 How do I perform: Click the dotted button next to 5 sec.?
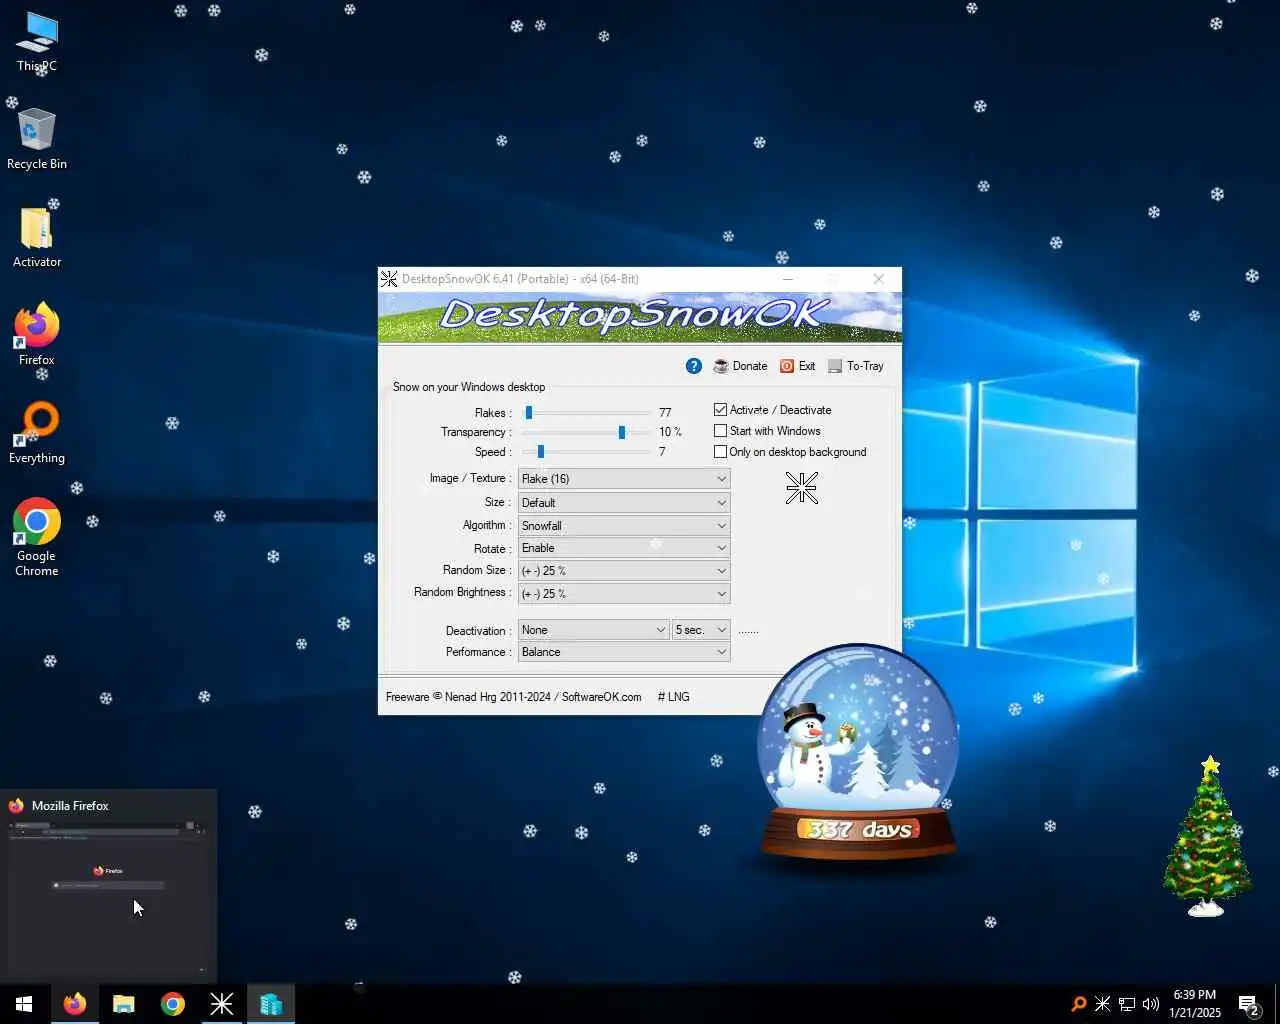click(x=748, y=631)
